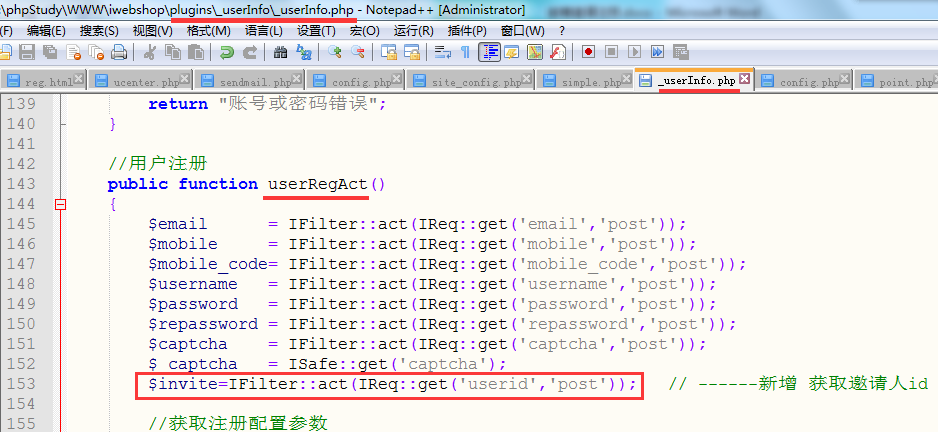Image resolution: width=938 pixels, height=432 pixels.
Task: Close the ucenter.php tab
Action: pos(185,78)
